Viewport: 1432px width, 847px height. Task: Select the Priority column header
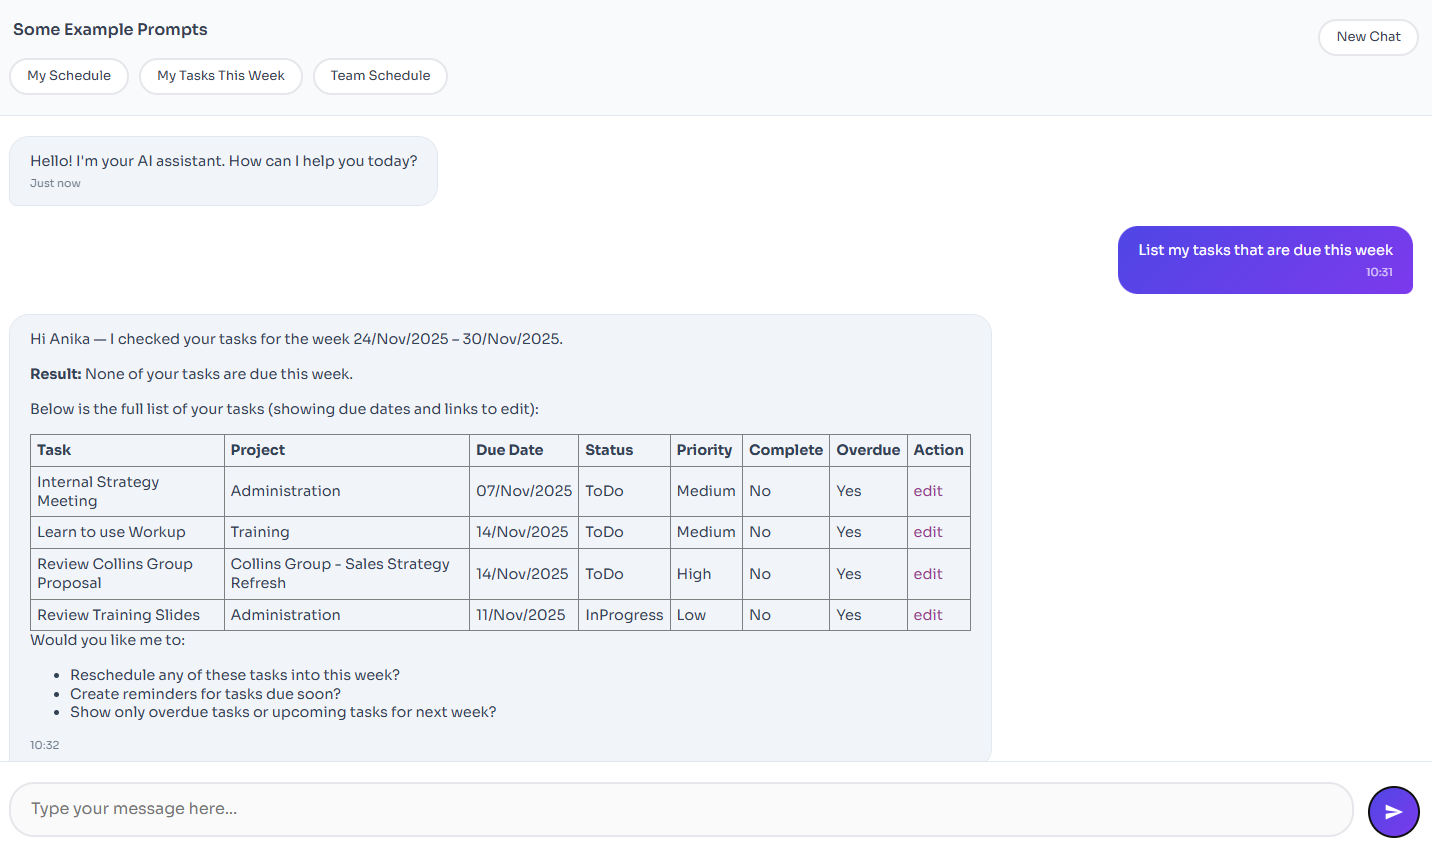click(704, 450)
